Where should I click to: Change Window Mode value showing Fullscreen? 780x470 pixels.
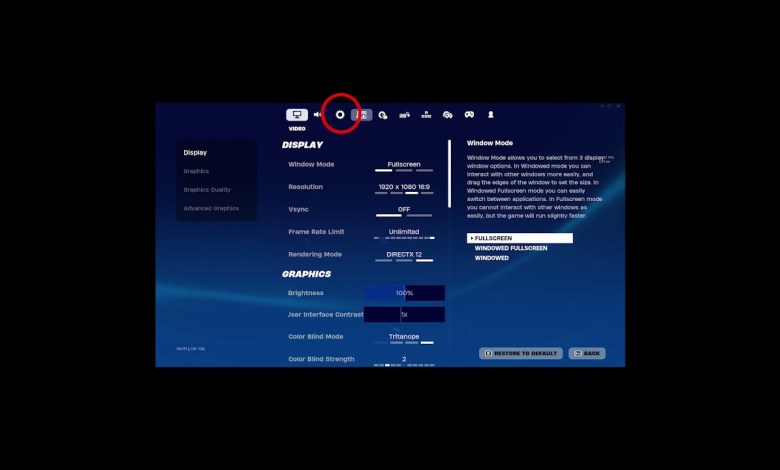coord(404,166)
